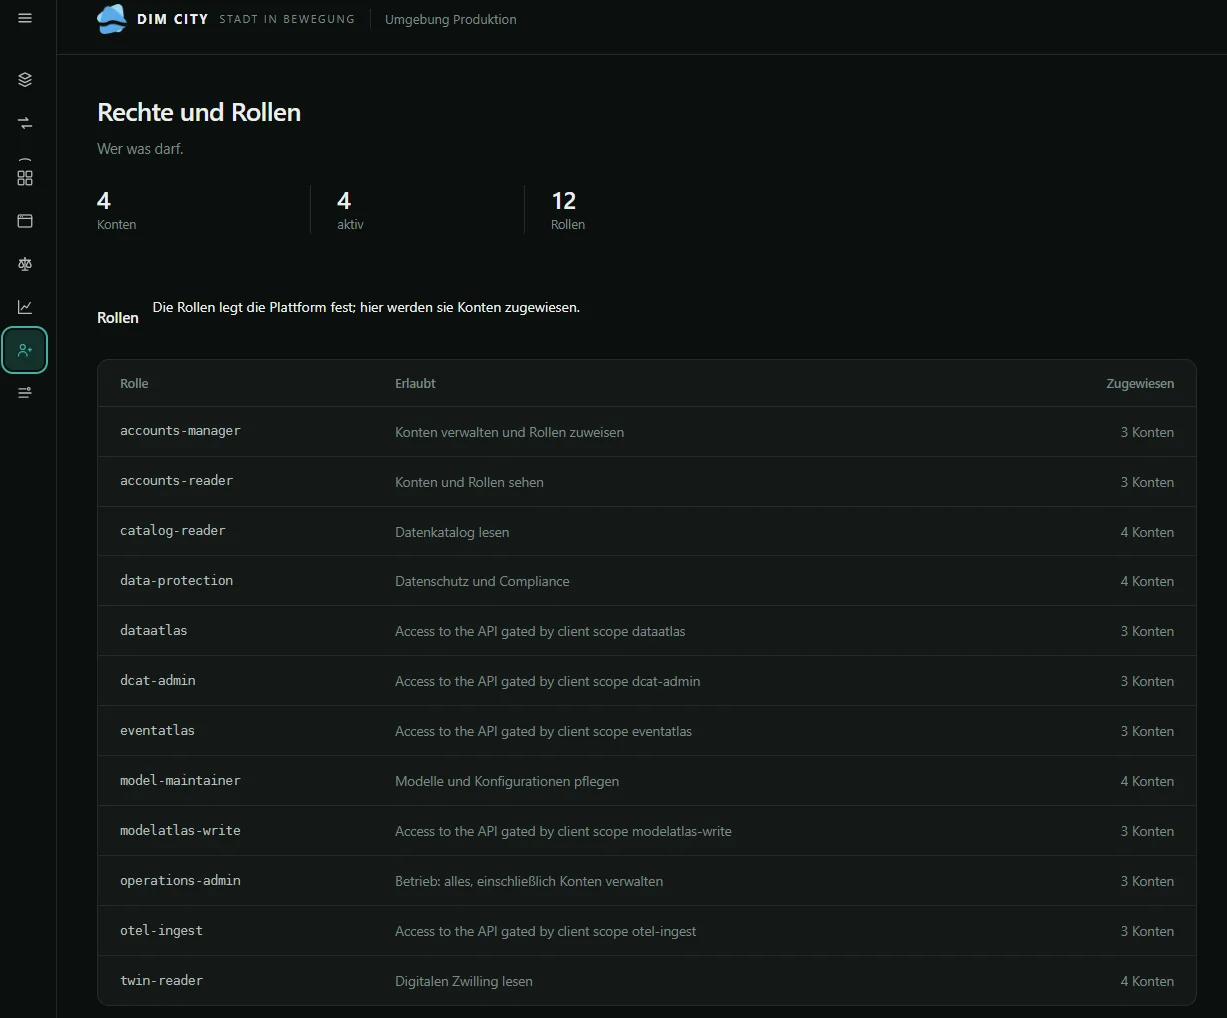Click 'Konten verwalten und Rollen zuweisen' description

(x=509, y=432)
